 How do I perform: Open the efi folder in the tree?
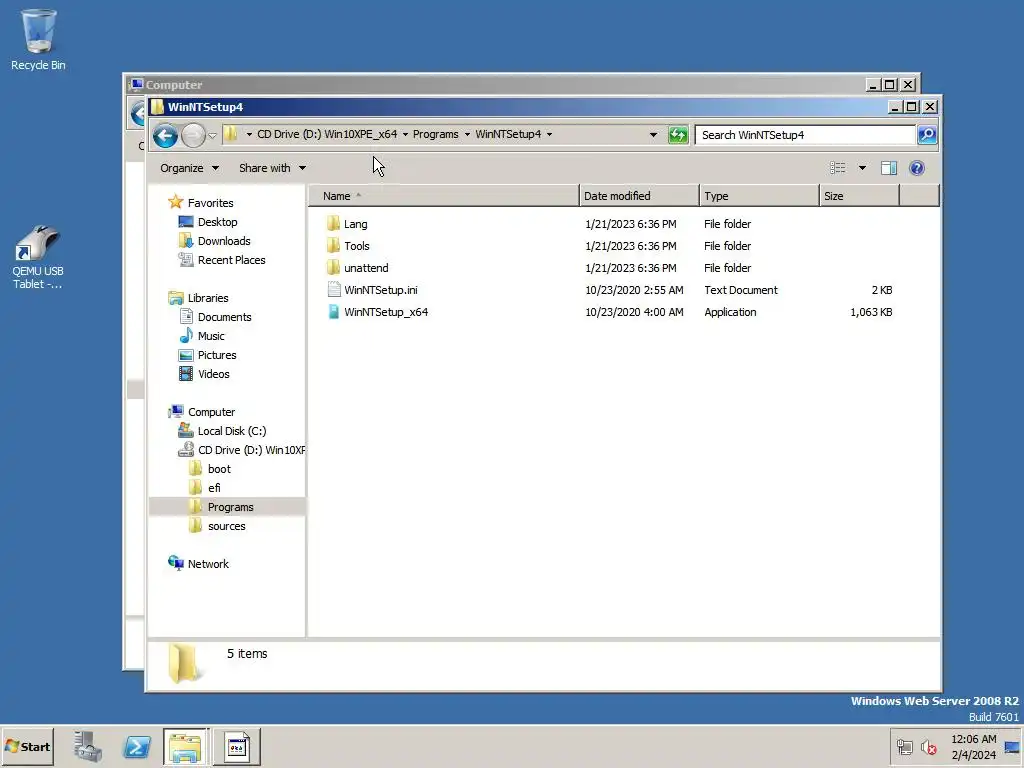click(214, 488)
